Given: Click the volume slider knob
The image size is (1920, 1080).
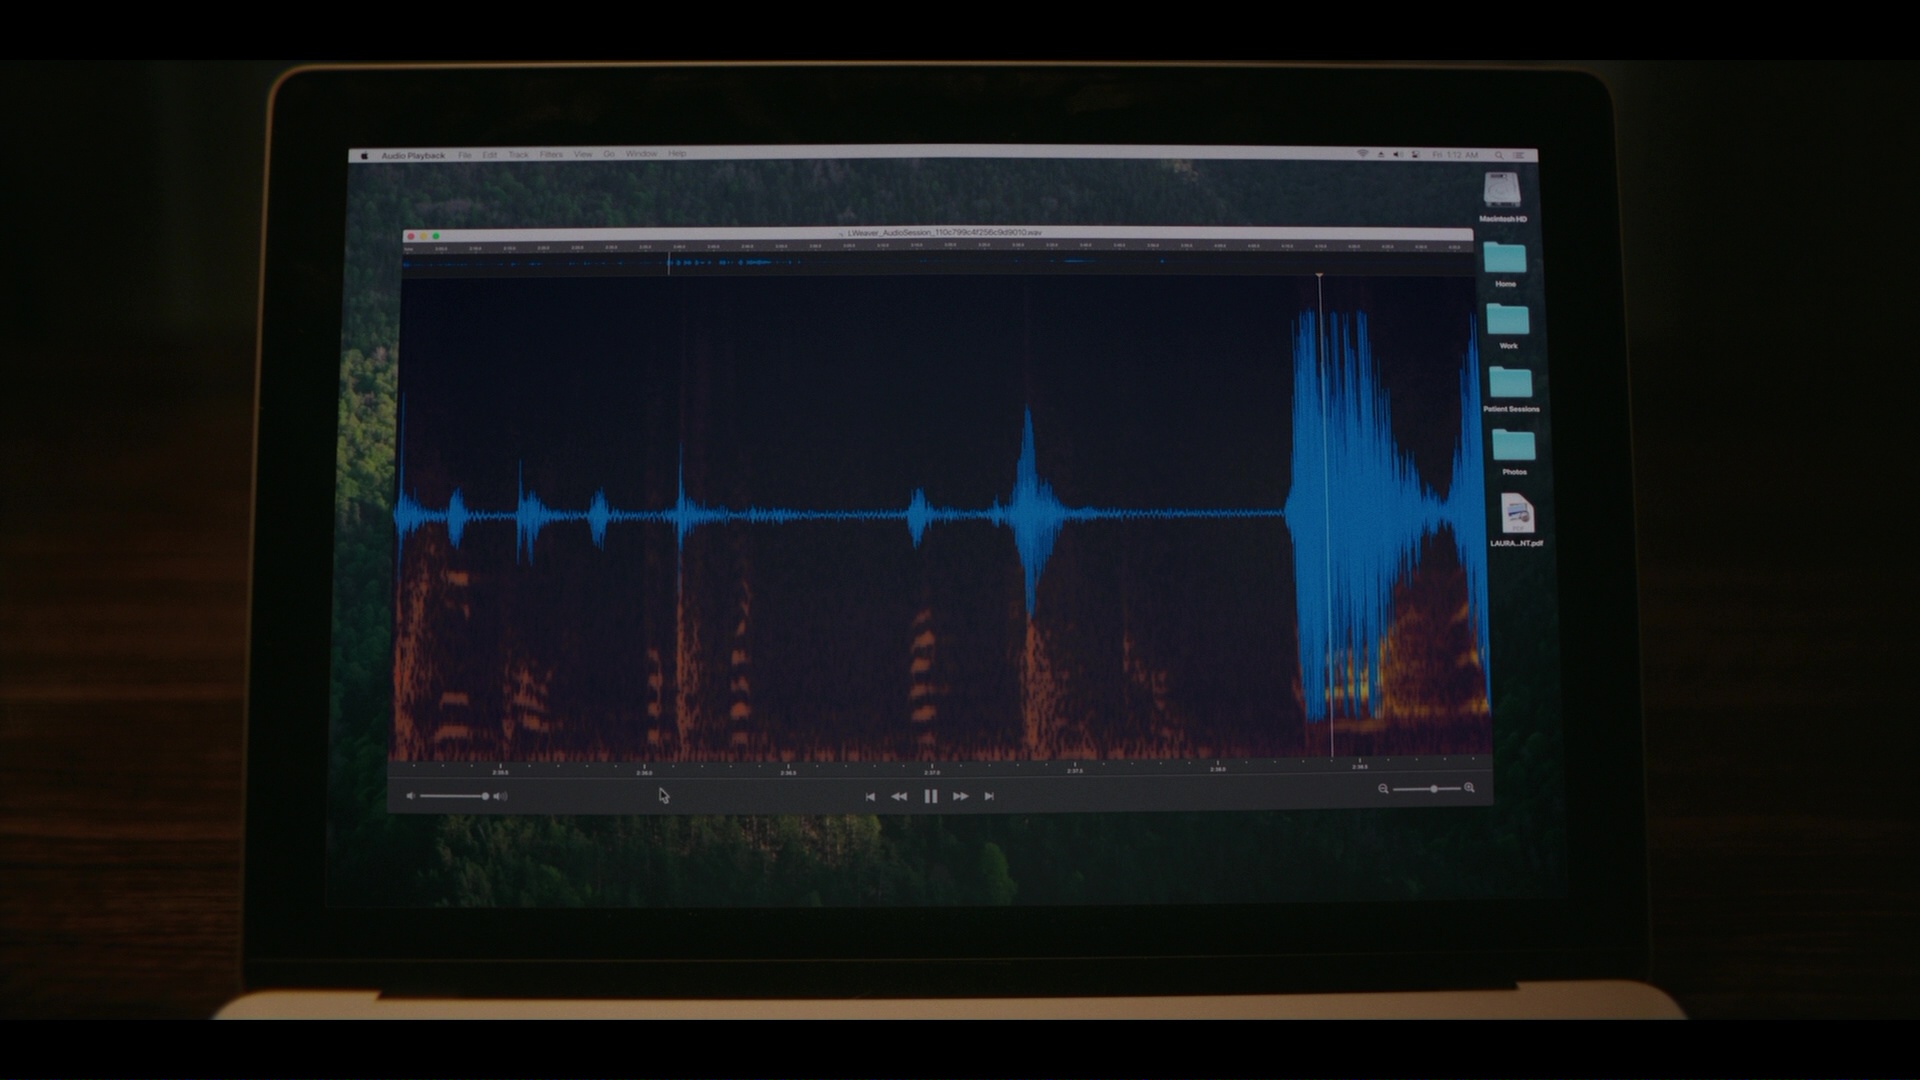Looking at the screenshot, I should tap(485, 796).
